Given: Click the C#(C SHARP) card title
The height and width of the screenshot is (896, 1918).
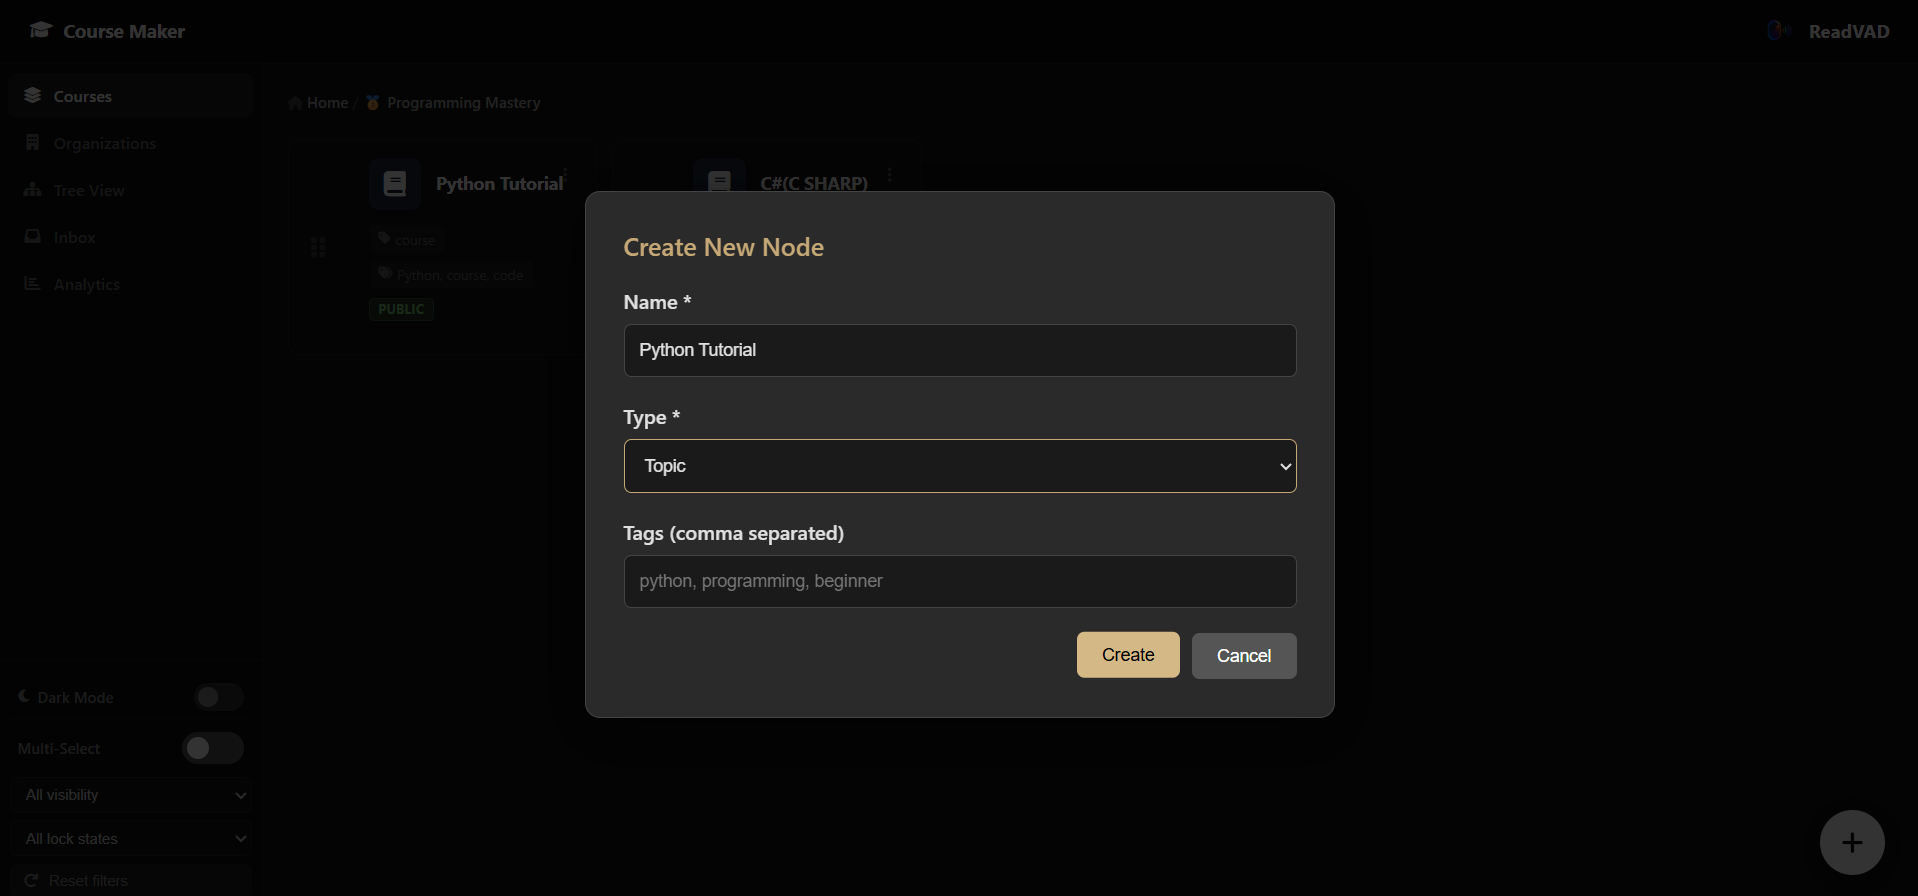Looking at the screenshot, I should click(x=814, y=183).
